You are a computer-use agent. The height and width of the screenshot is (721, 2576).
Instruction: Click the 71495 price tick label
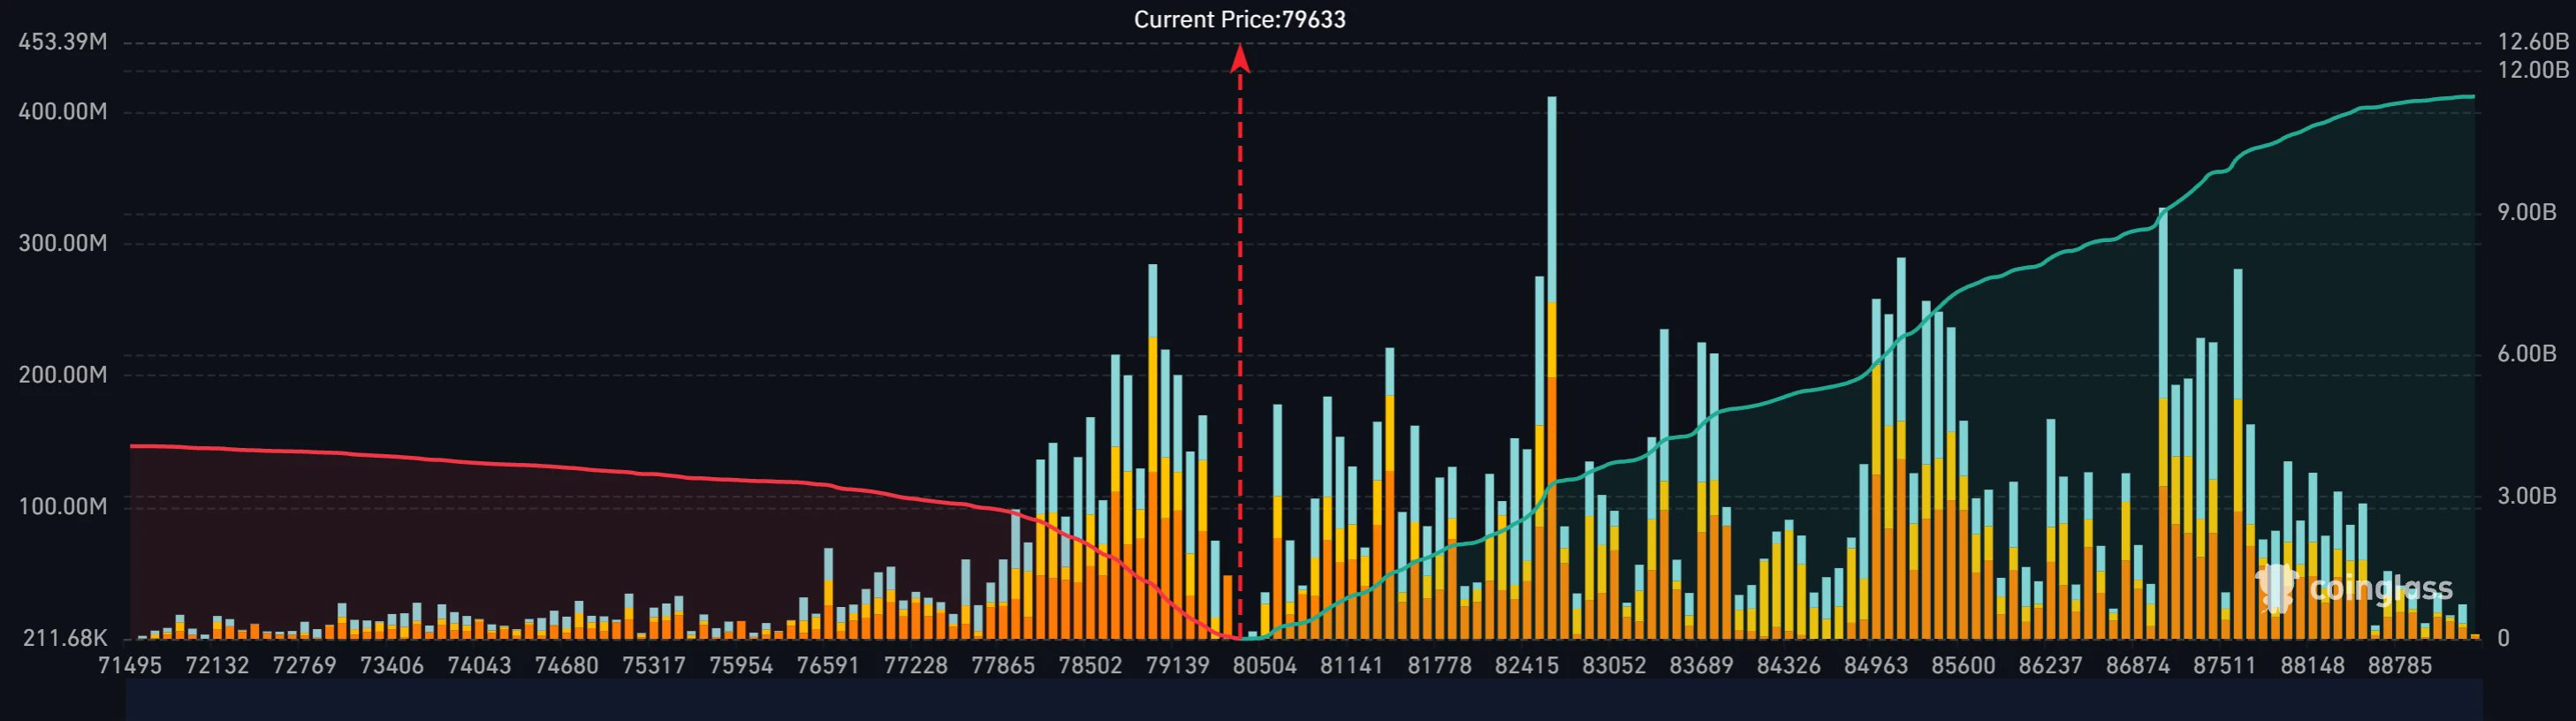[x=130, y=666]
